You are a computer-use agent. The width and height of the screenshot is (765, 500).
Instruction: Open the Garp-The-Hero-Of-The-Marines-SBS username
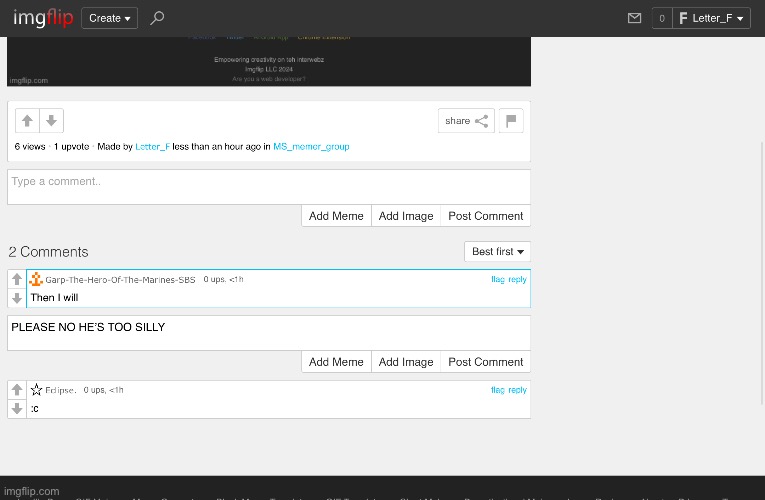coord(120,280)
